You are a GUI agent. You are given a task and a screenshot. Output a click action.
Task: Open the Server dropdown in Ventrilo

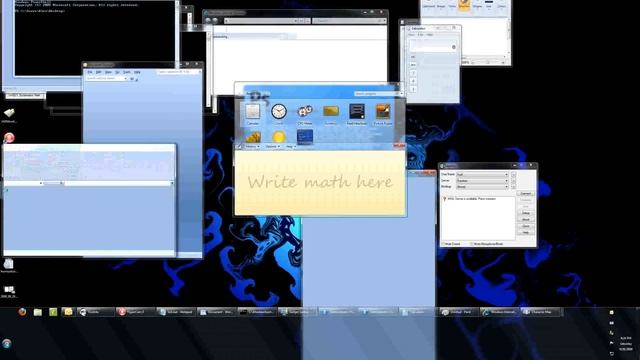[x=482, y=180]
